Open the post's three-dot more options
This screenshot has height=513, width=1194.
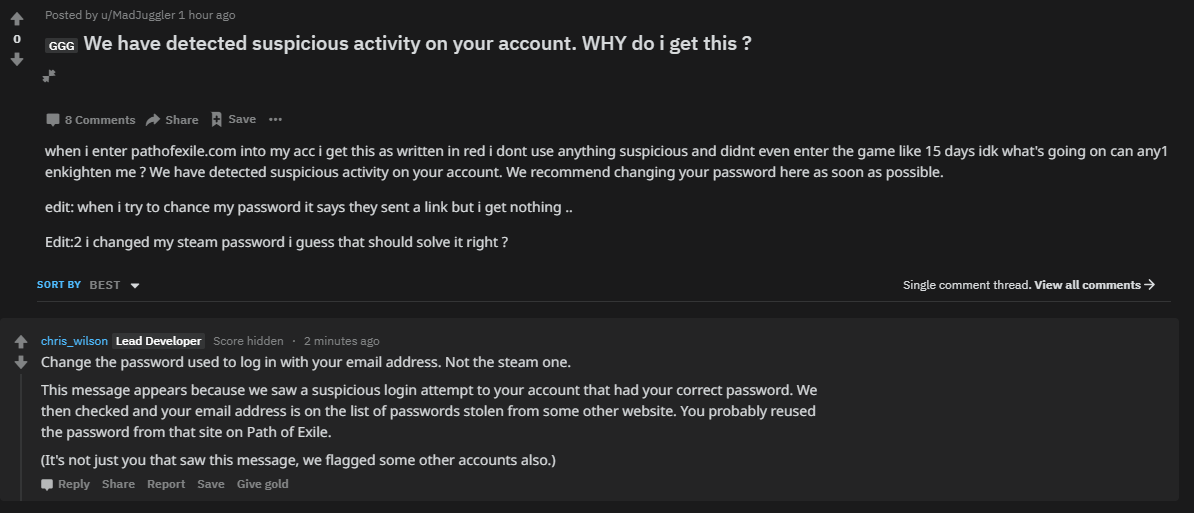276,120
